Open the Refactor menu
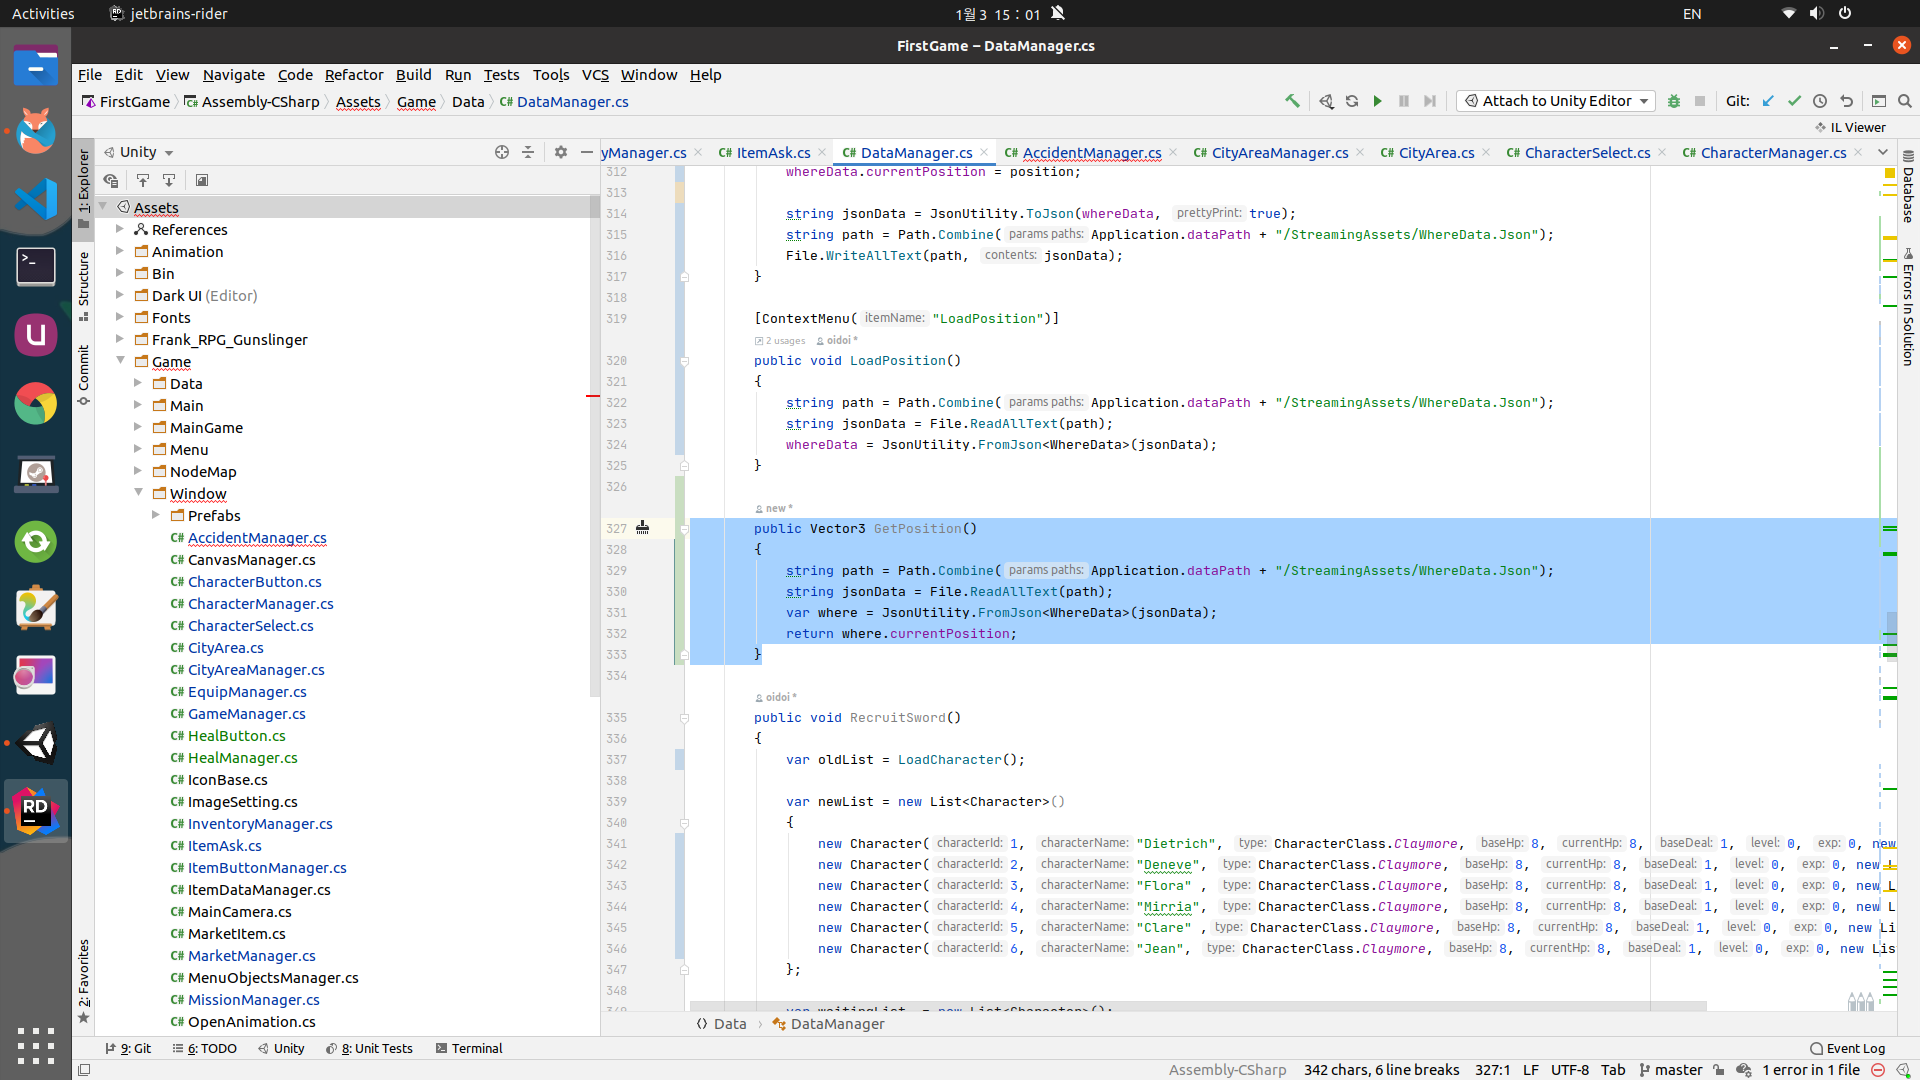This screenshot has height=1080, width=1920. pos(354,75)
